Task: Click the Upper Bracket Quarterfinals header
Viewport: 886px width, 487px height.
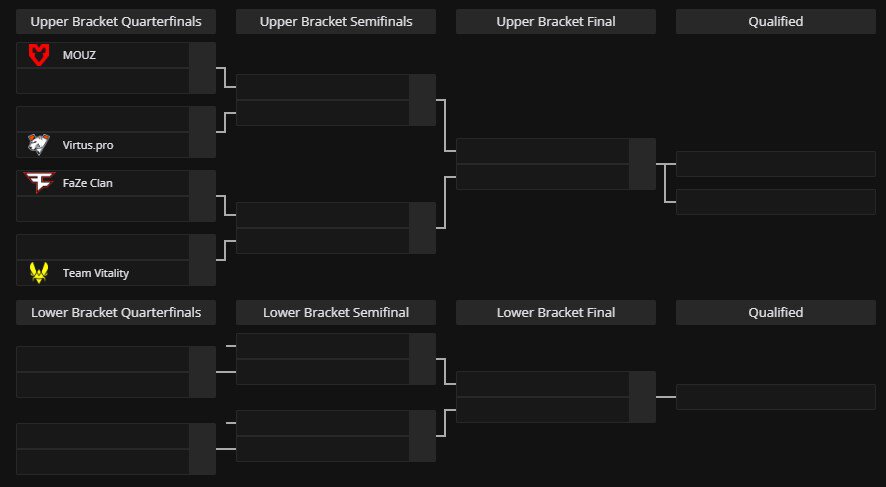Action: coord(116,21)
